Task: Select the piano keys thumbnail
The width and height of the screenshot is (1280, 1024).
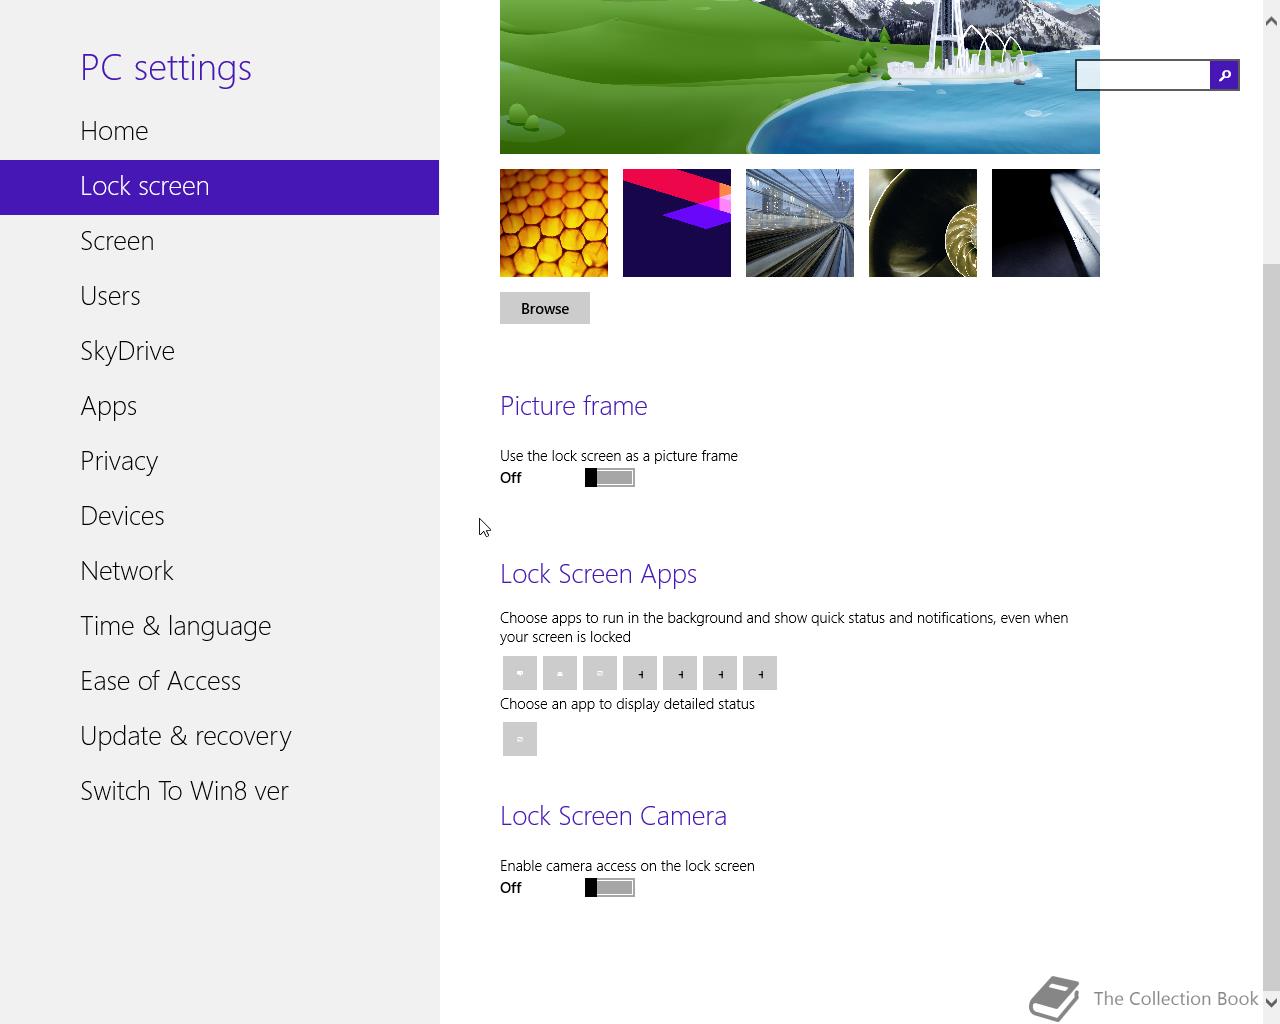Action: [1046, 223]
